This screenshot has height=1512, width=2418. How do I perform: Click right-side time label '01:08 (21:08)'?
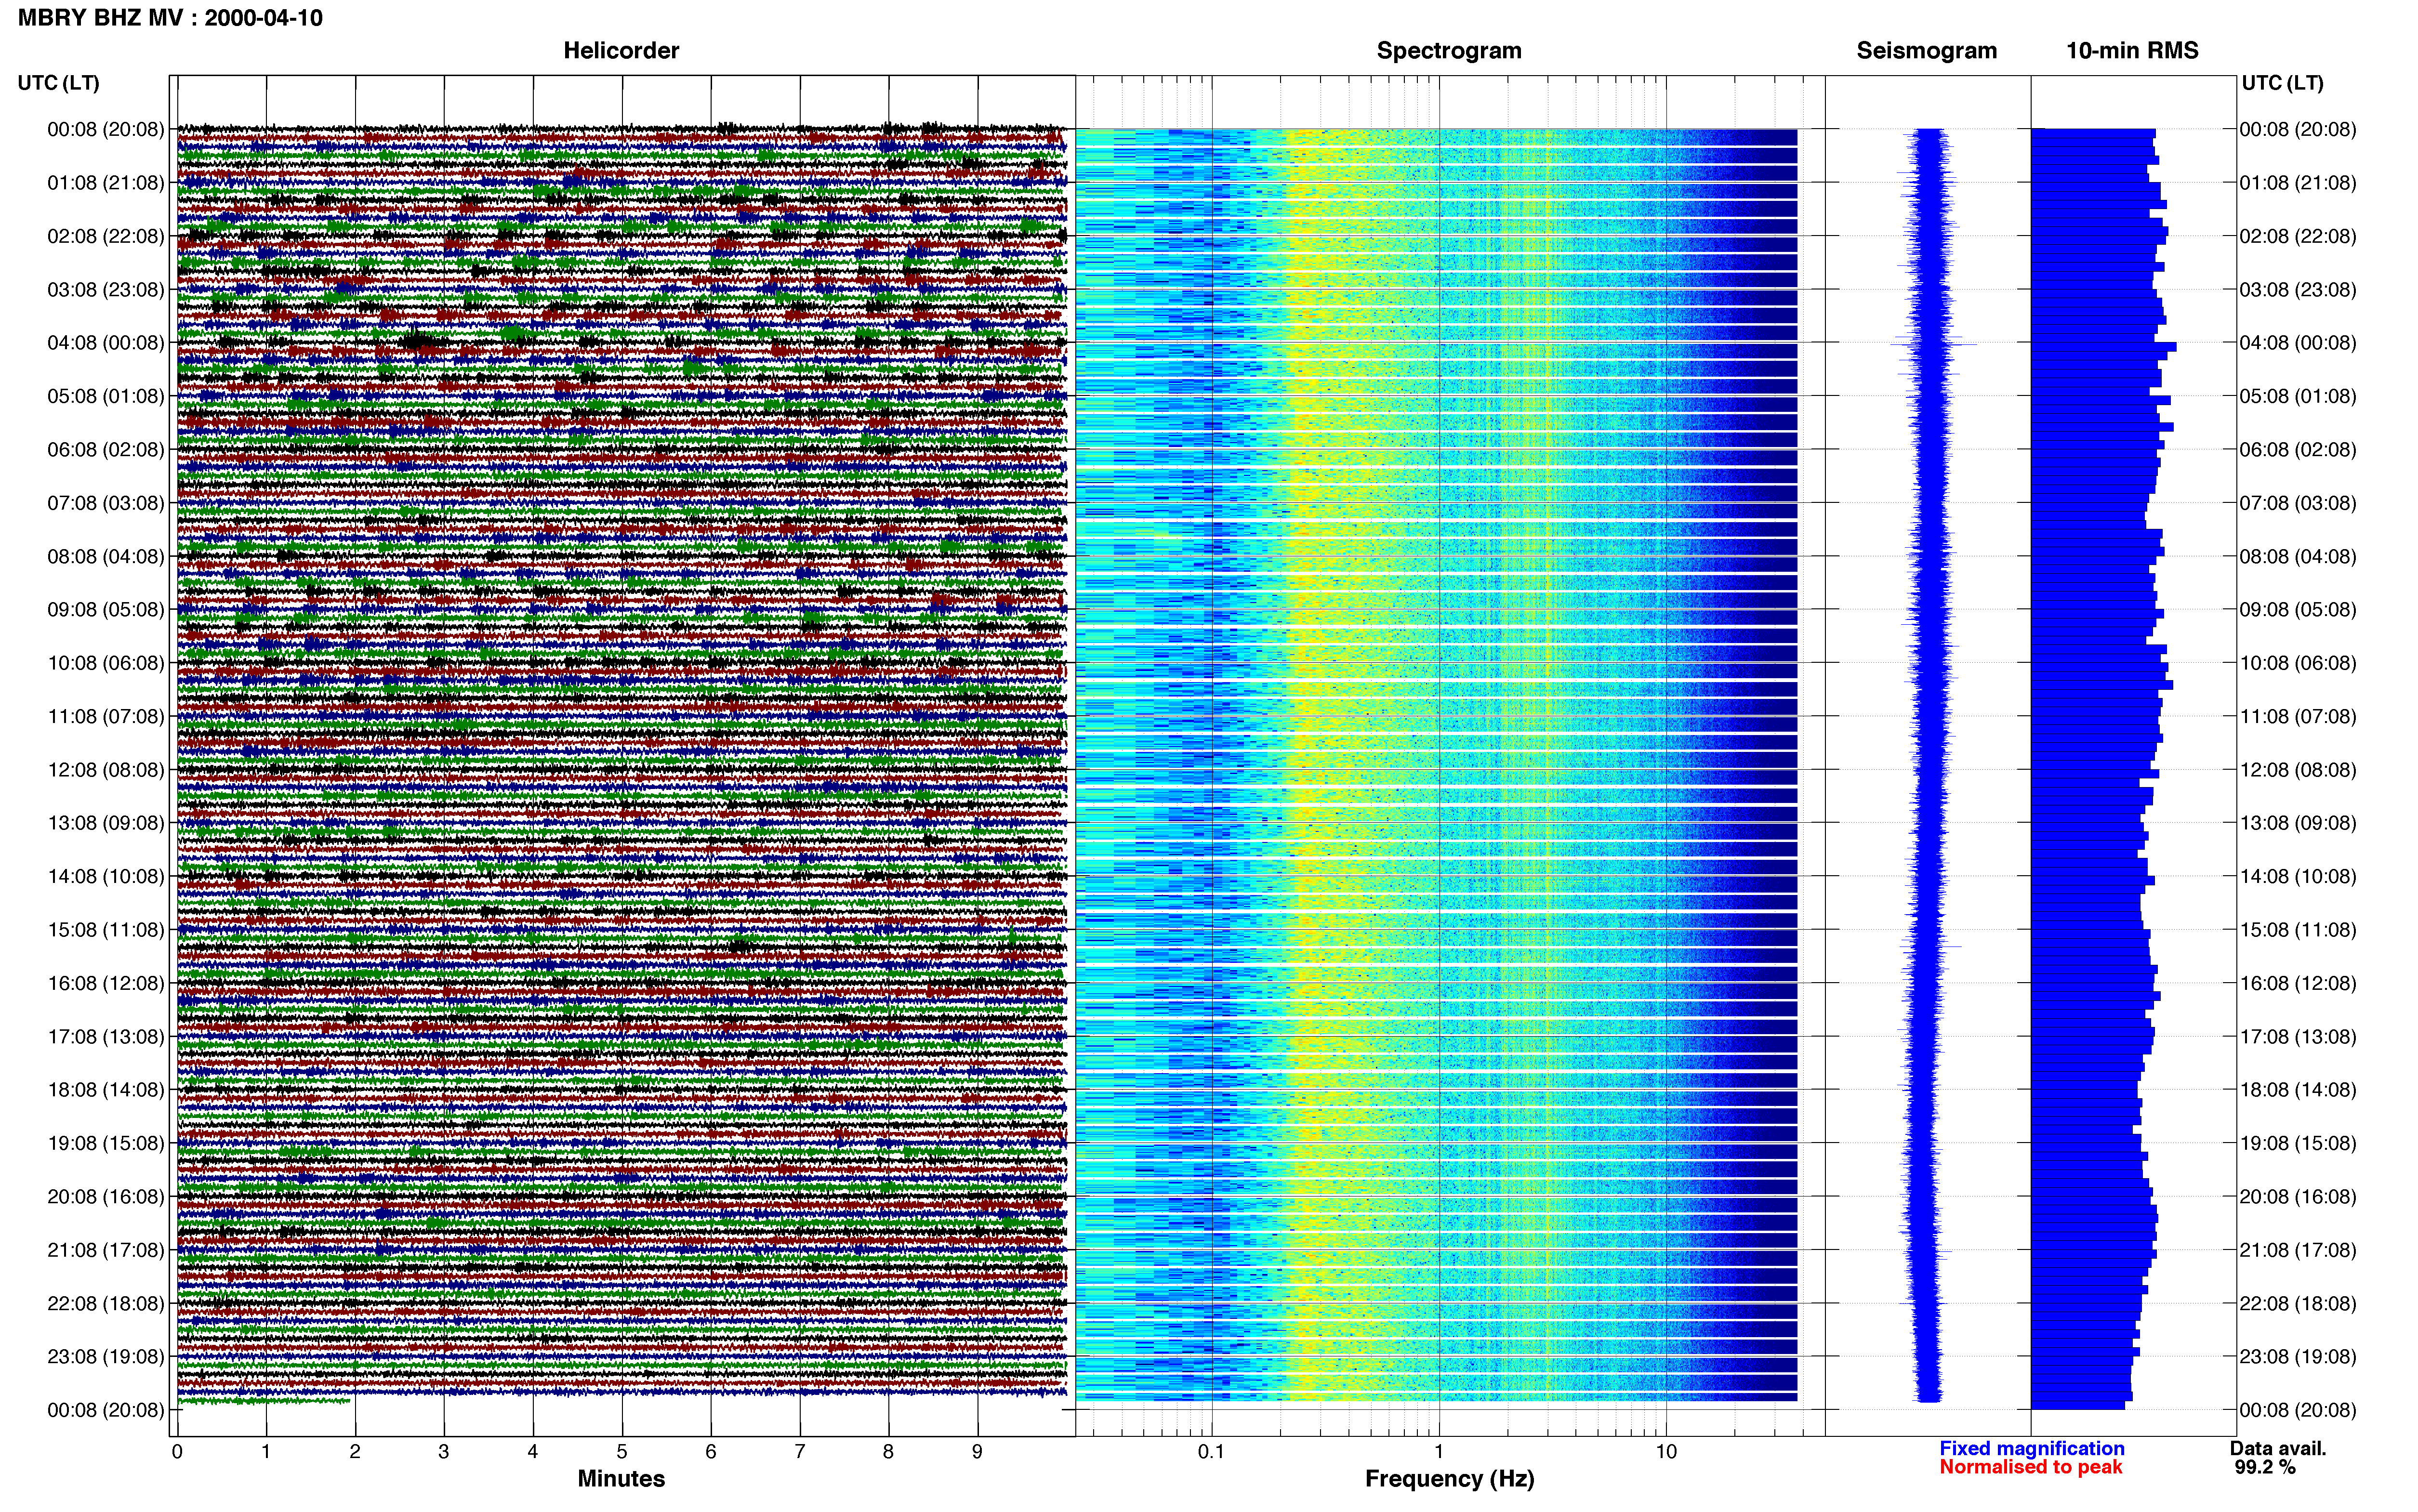tap(2298, 183)
